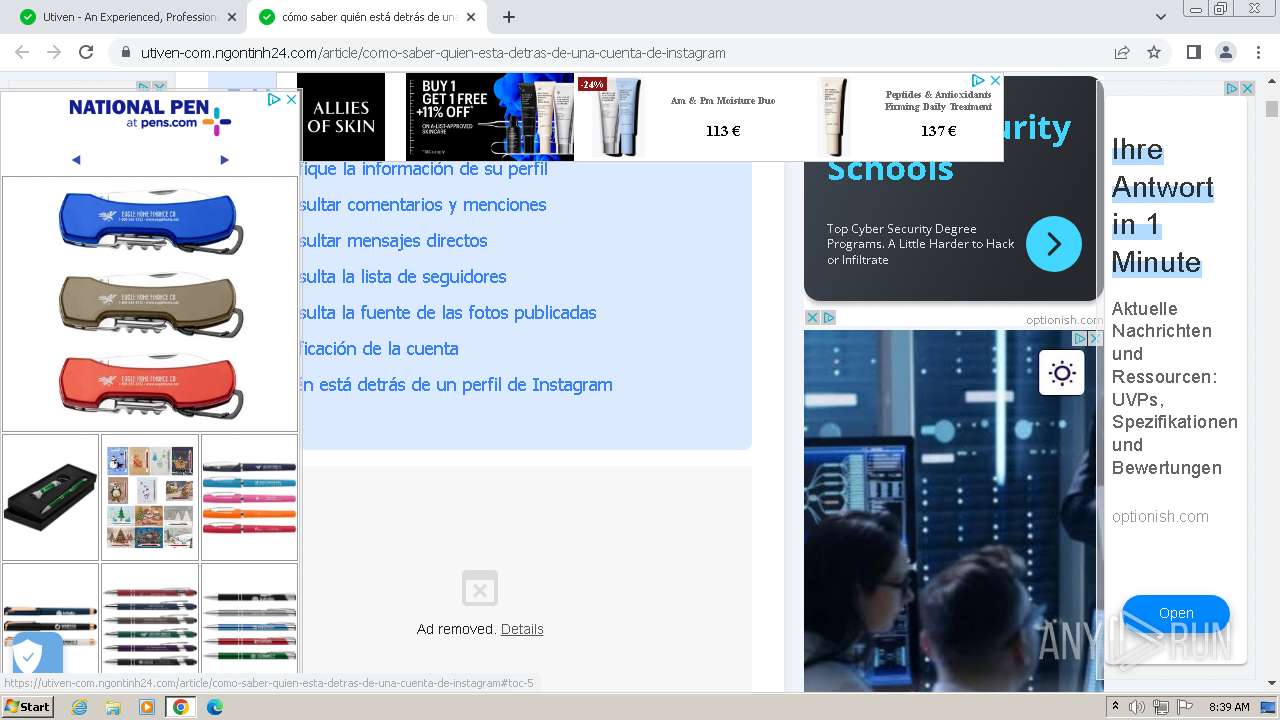Open the National Pen logo link
This screenshot has width=1280, height=720.
tap(150, 116)
